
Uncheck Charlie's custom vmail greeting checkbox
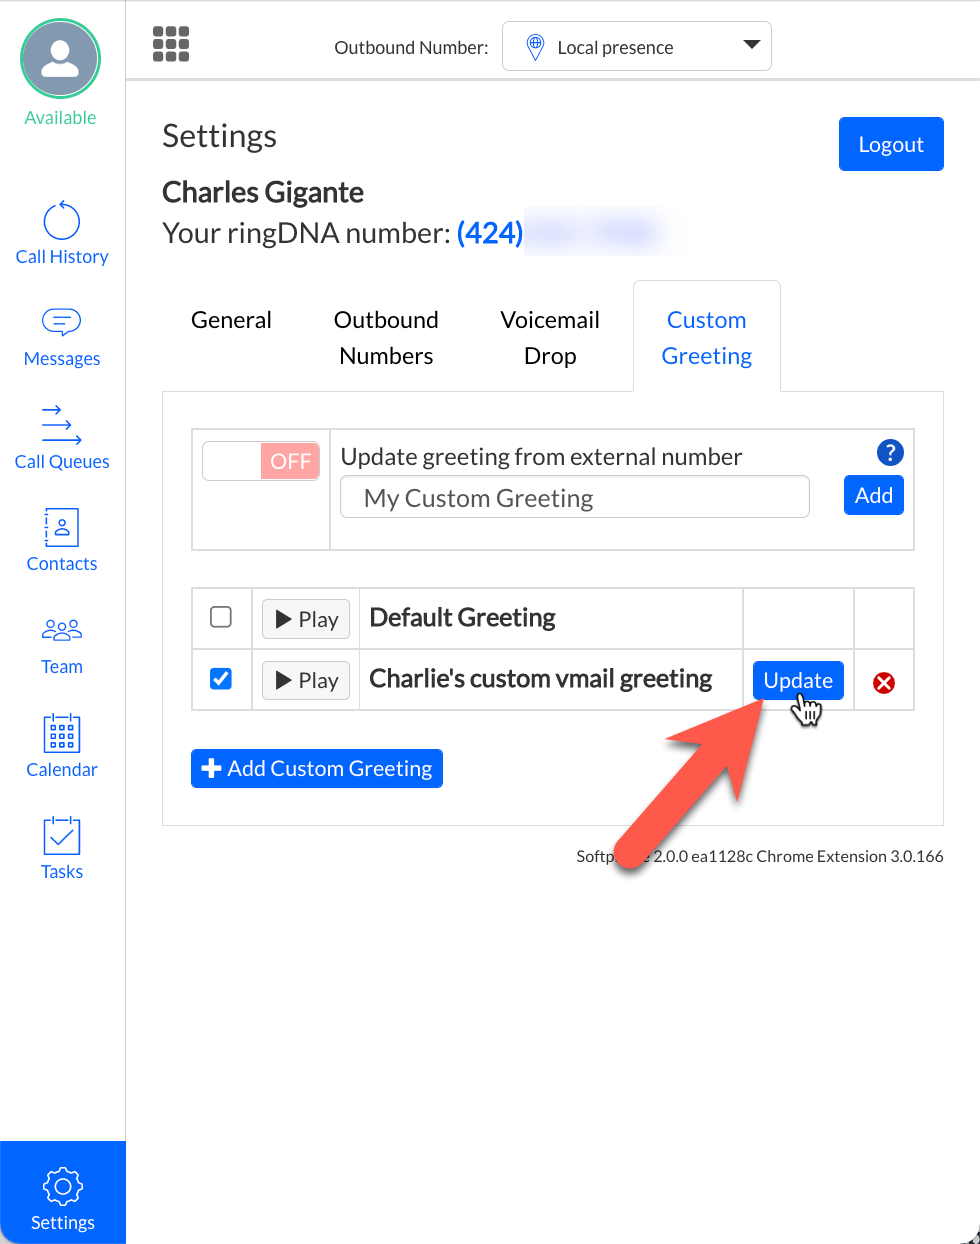[221, 679]
